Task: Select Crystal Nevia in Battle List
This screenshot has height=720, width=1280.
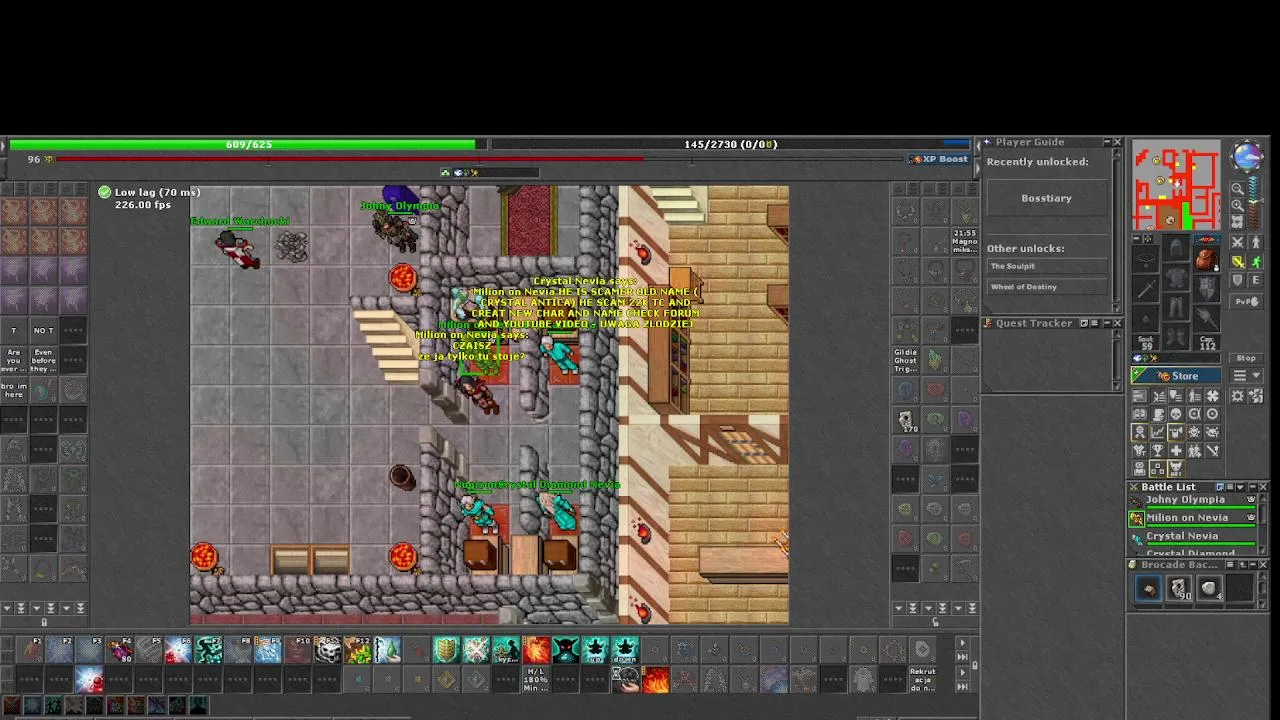Action: (x=1194, y=537)
